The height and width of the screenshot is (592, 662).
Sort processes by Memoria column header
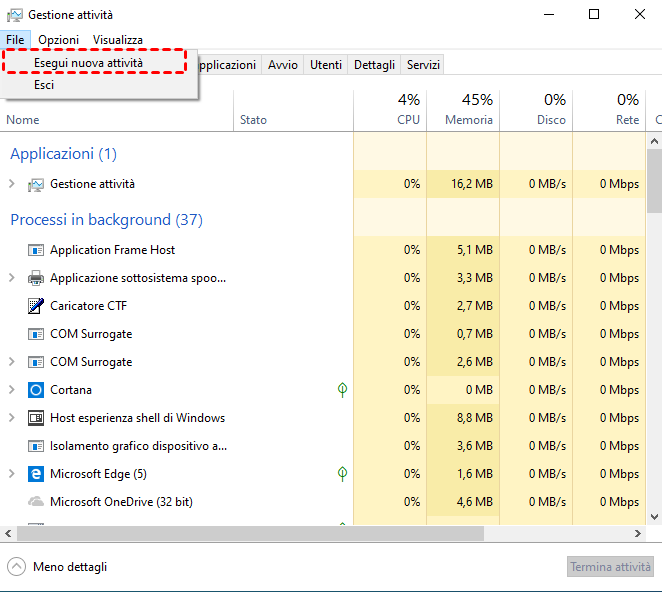463,110
